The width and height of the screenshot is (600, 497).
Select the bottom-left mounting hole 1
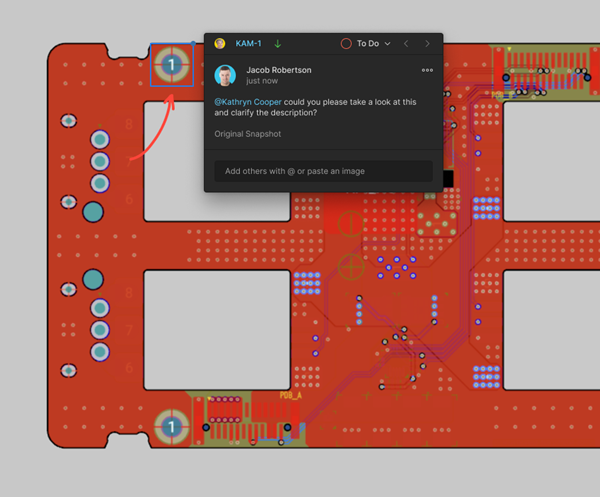click(x=172, y=426)
